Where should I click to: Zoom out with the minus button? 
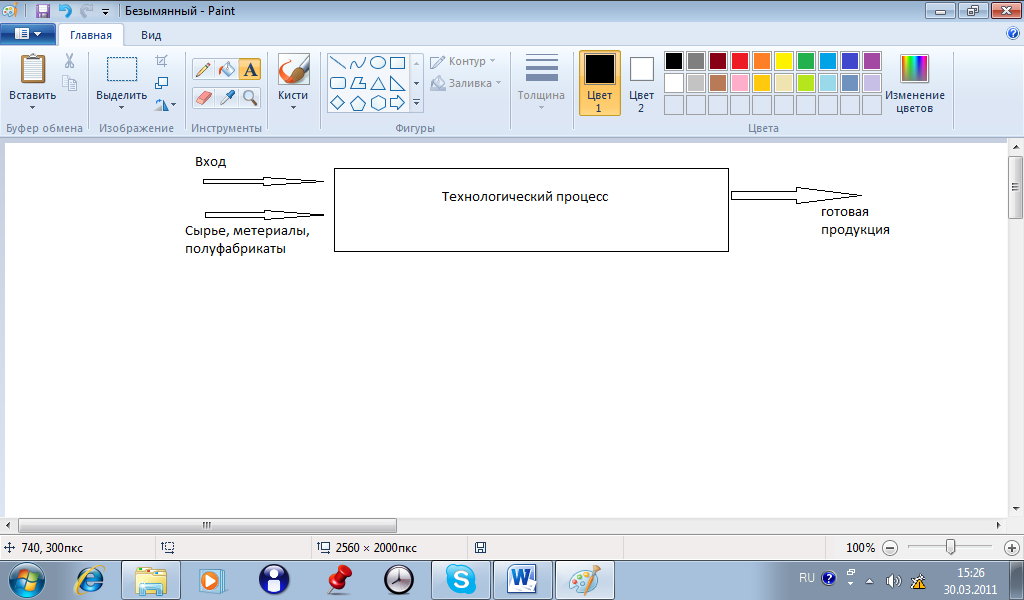coord(890,548)
